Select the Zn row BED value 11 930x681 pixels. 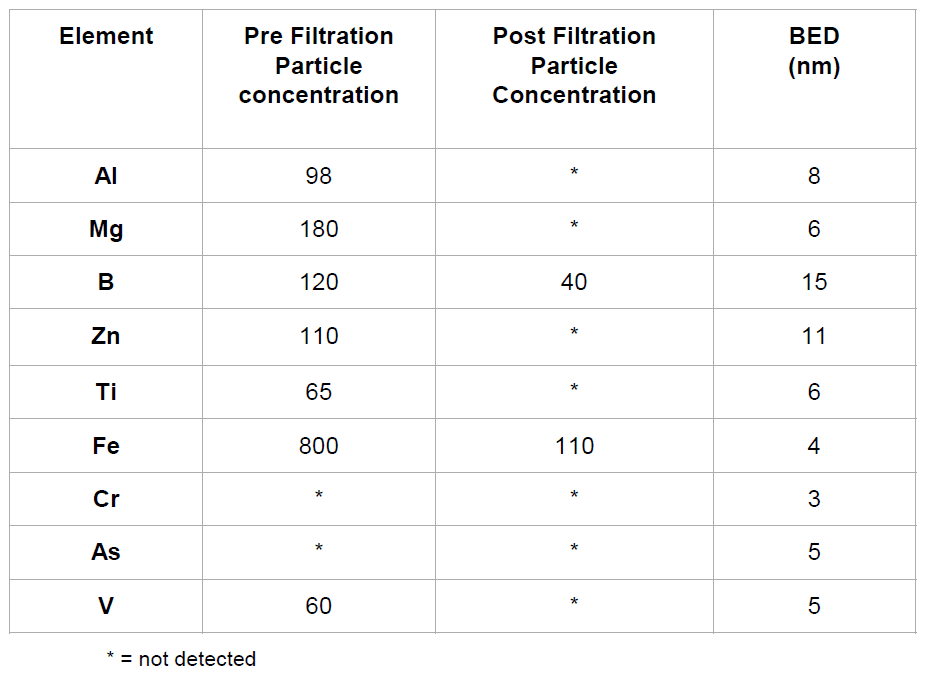(x=814, y=336)
